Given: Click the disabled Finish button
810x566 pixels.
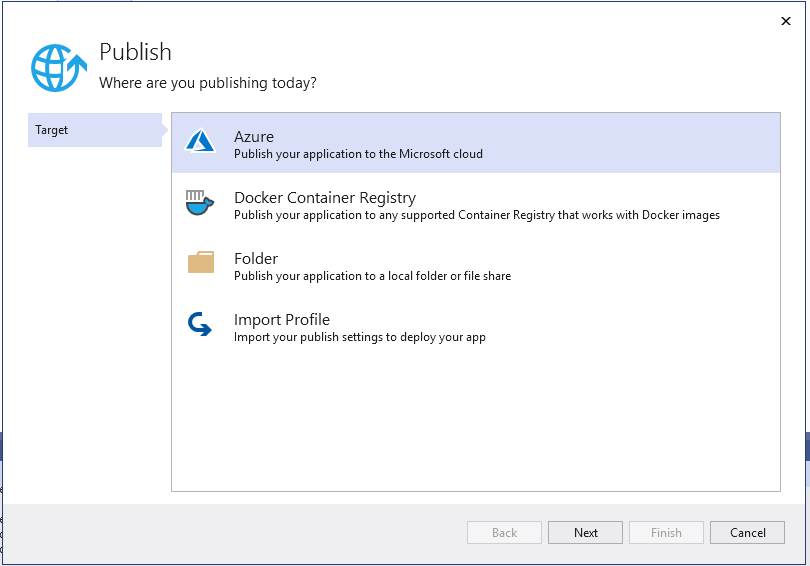Looking at the screenshot, I should click(x=666, y=532).
